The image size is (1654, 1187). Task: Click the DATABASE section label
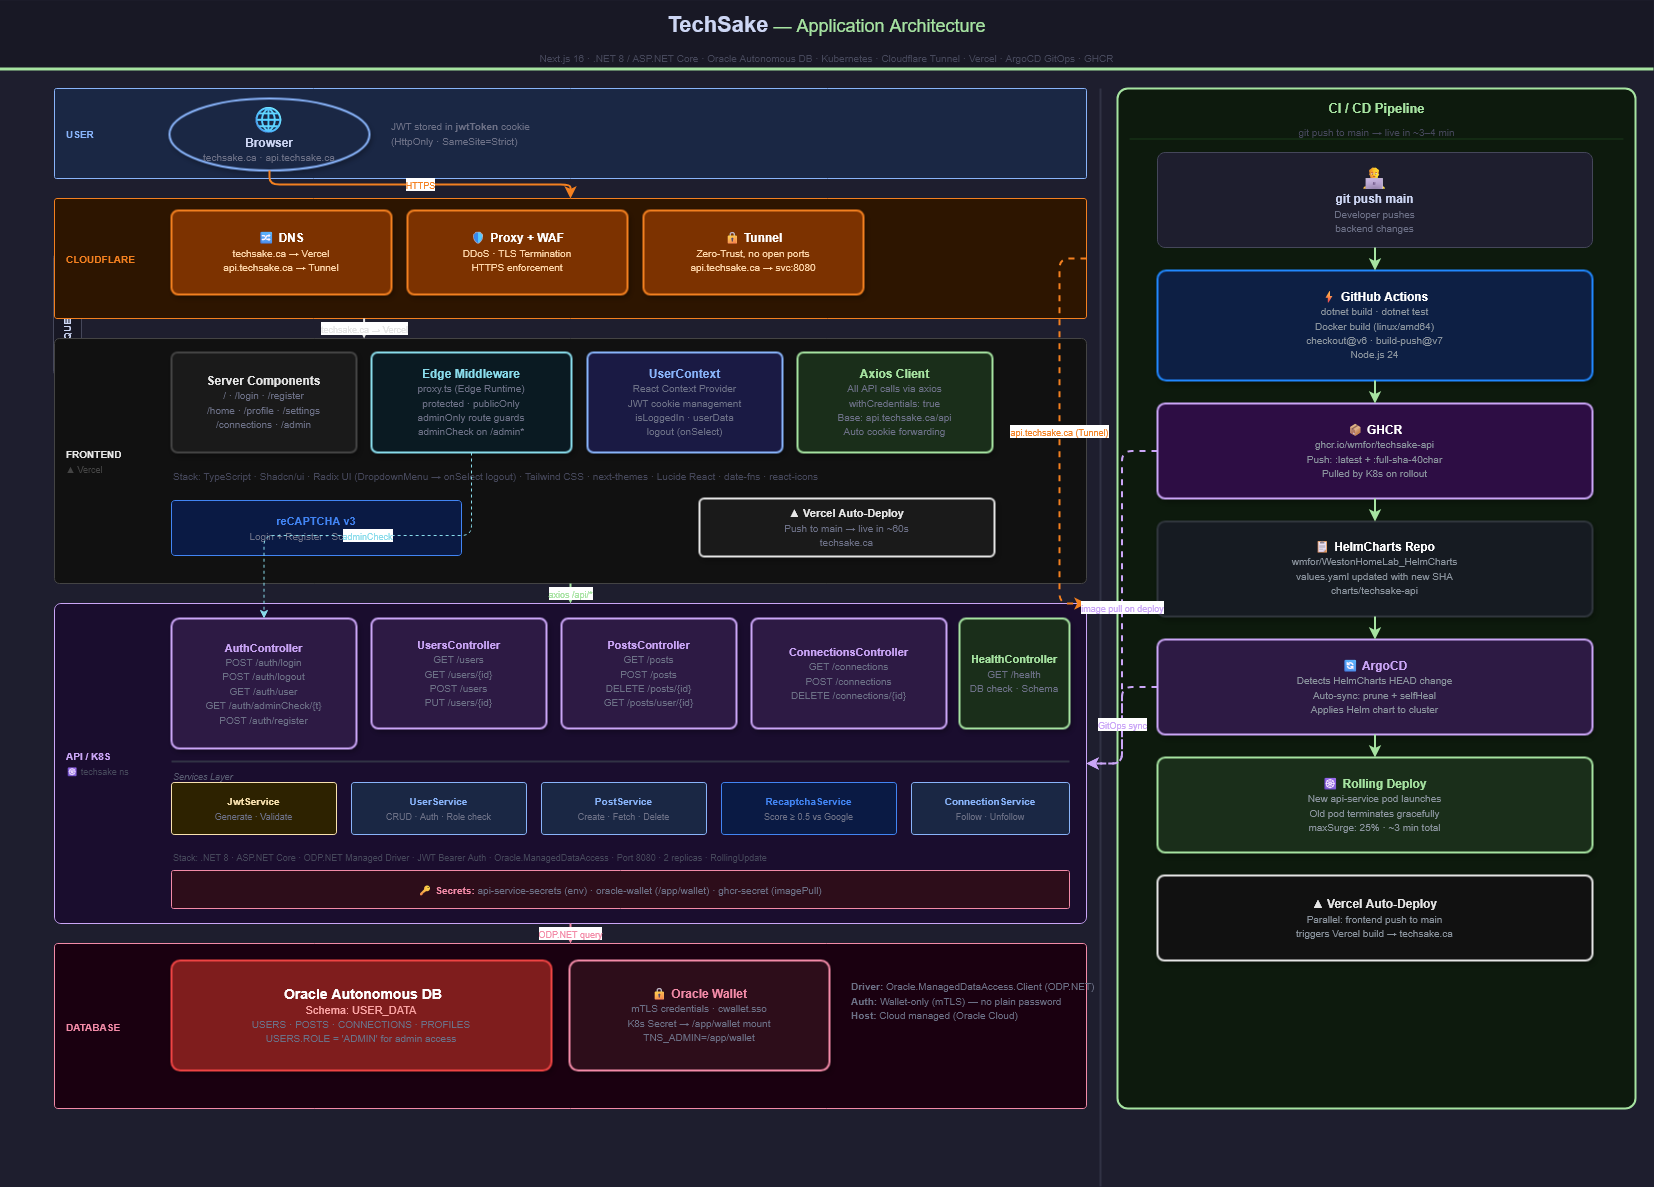pyautogui.click(x=93, y=1027)
